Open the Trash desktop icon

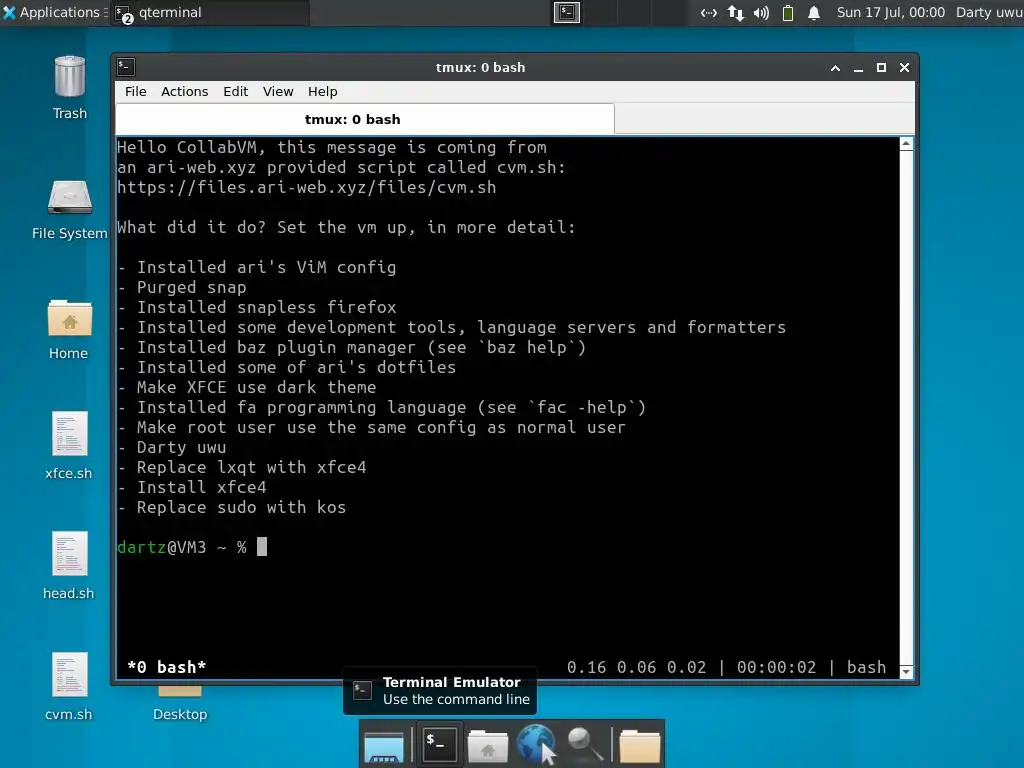coord(70,78)
